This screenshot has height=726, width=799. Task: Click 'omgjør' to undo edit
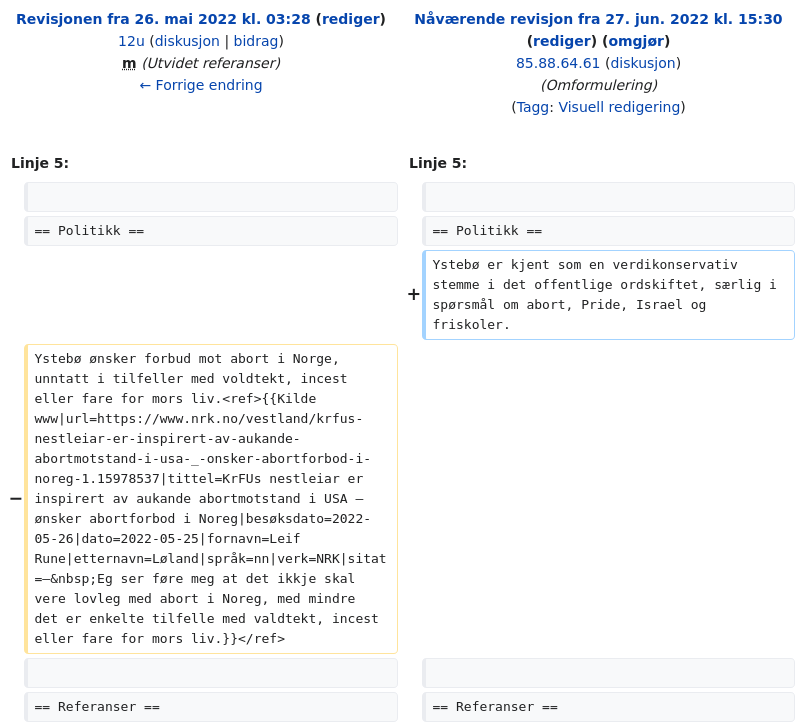(x=636, y=41)
